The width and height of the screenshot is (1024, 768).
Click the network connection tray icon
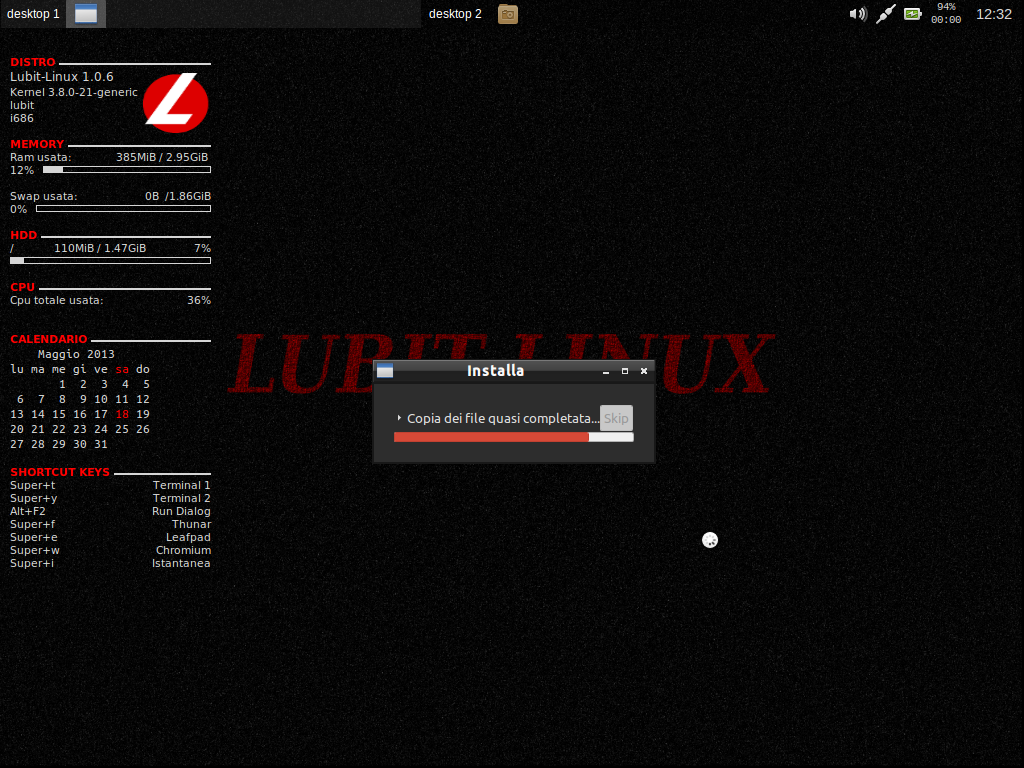click(x=885, y=14)
